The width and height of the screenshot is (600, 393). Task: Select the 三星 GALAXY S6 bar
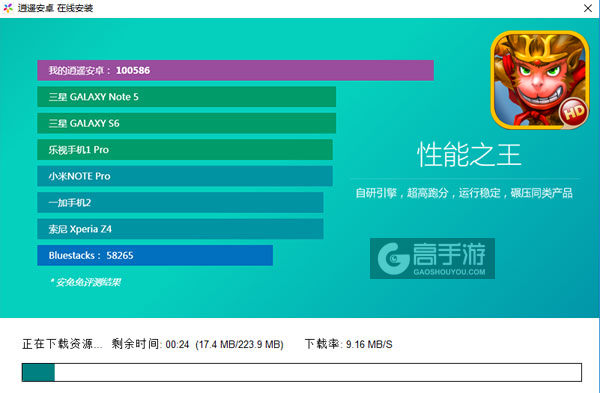[x=186, y=123]
